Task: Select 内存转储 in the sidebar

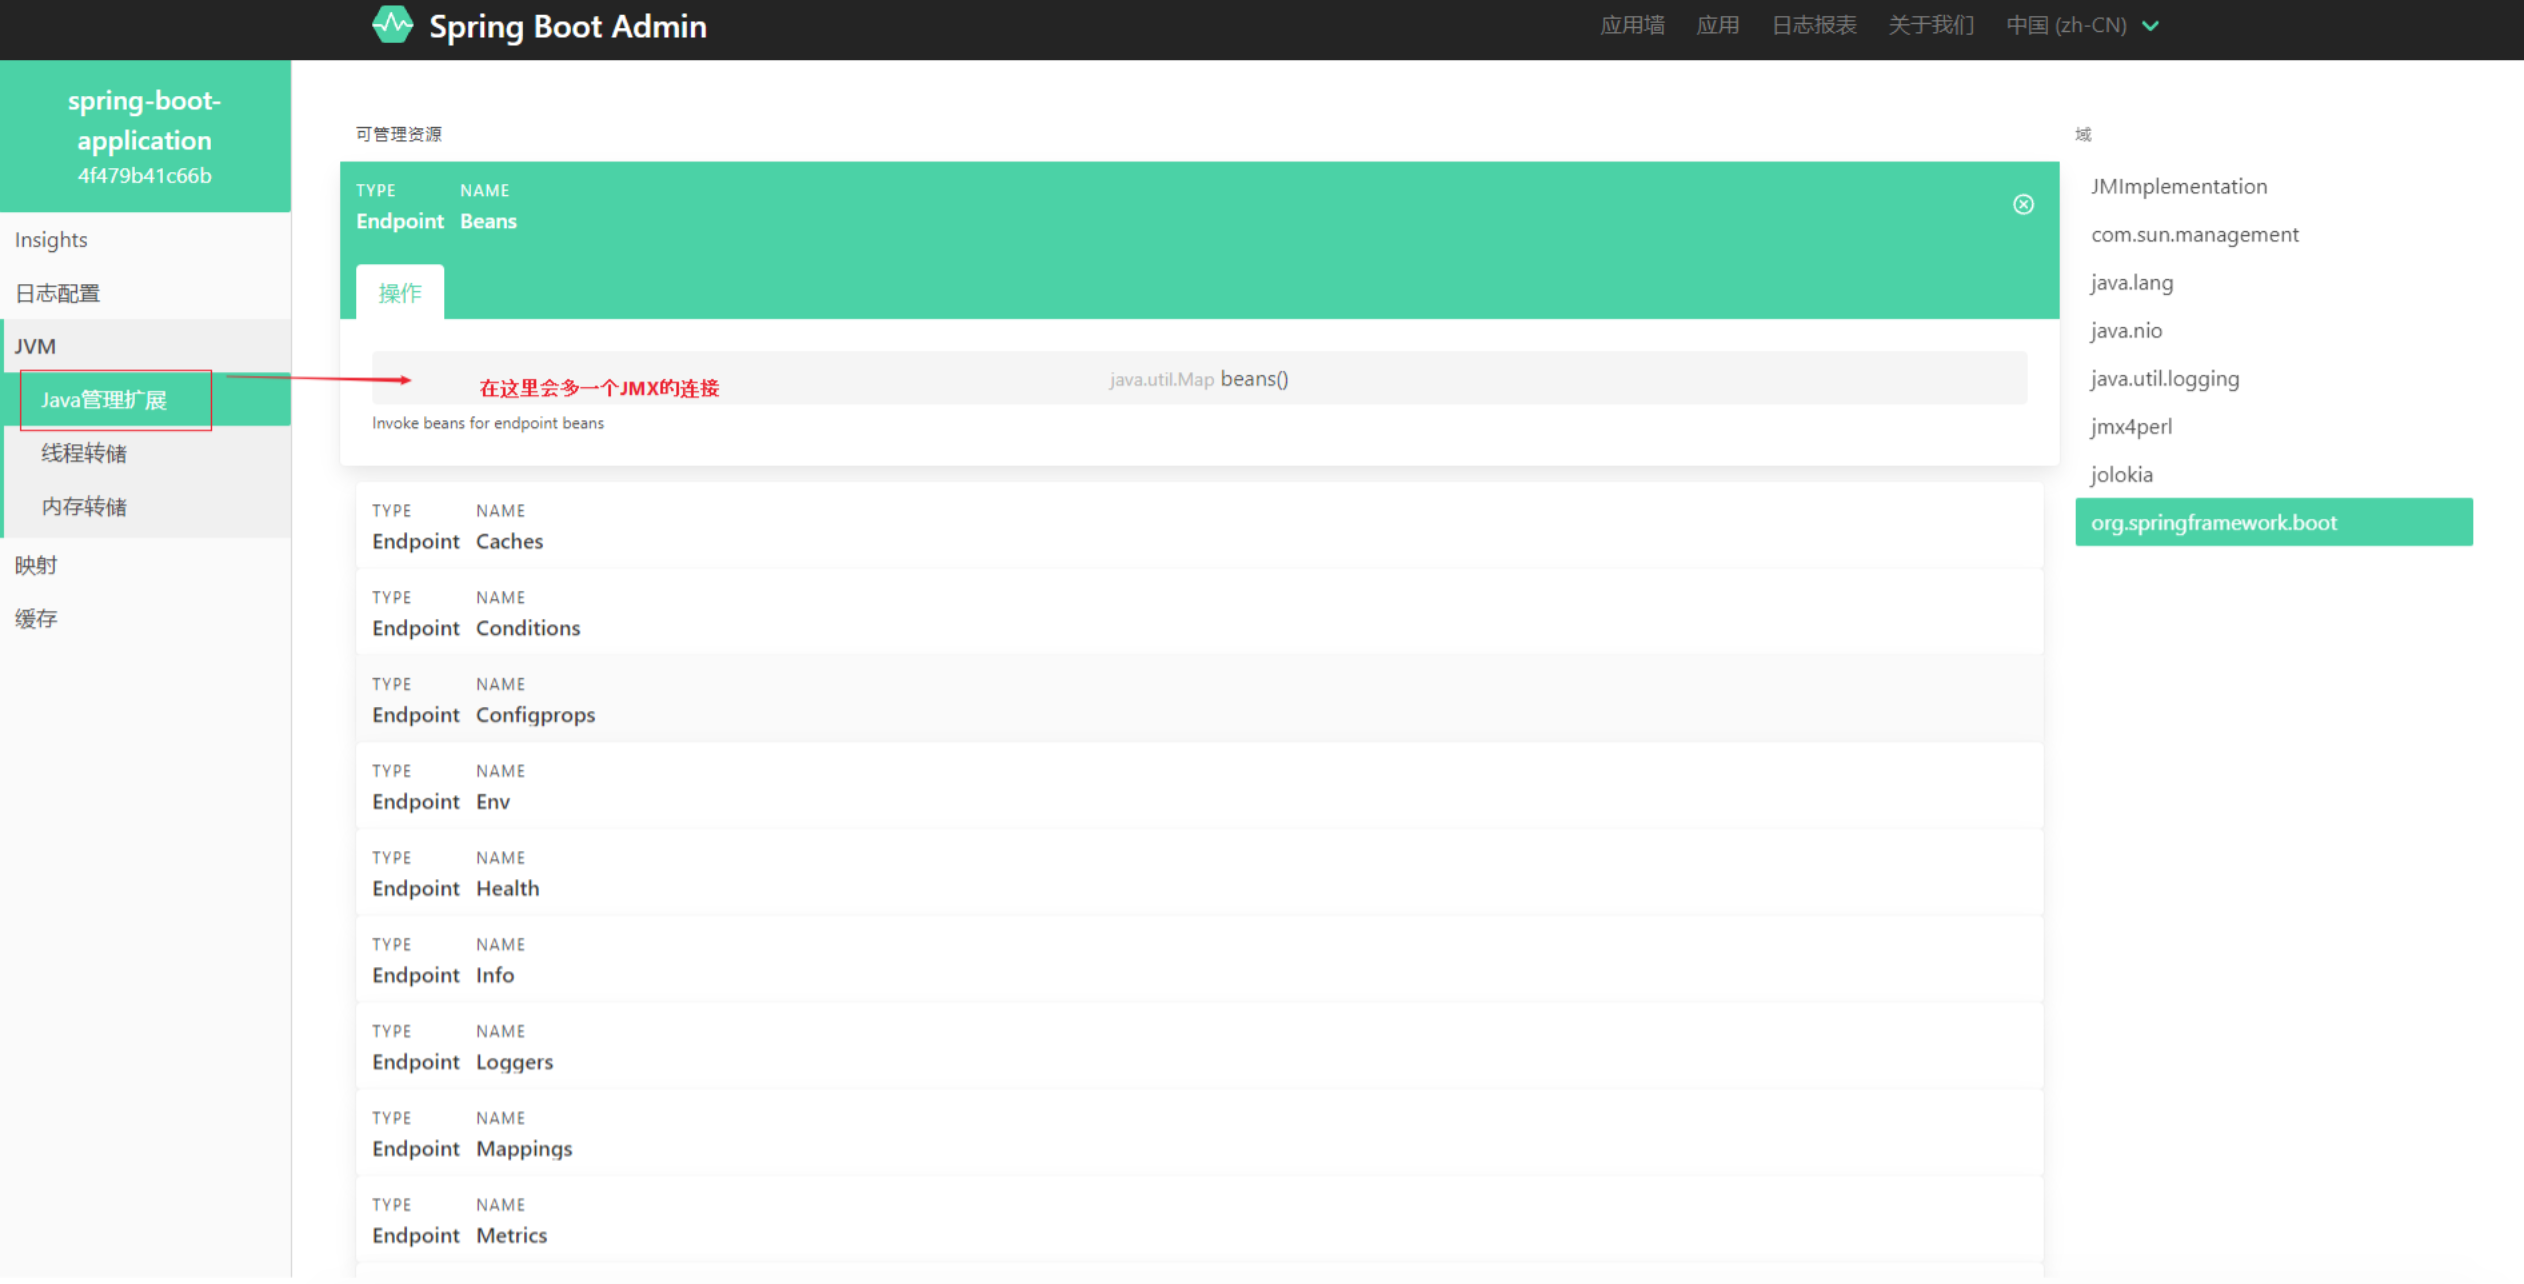Action: 146,506
